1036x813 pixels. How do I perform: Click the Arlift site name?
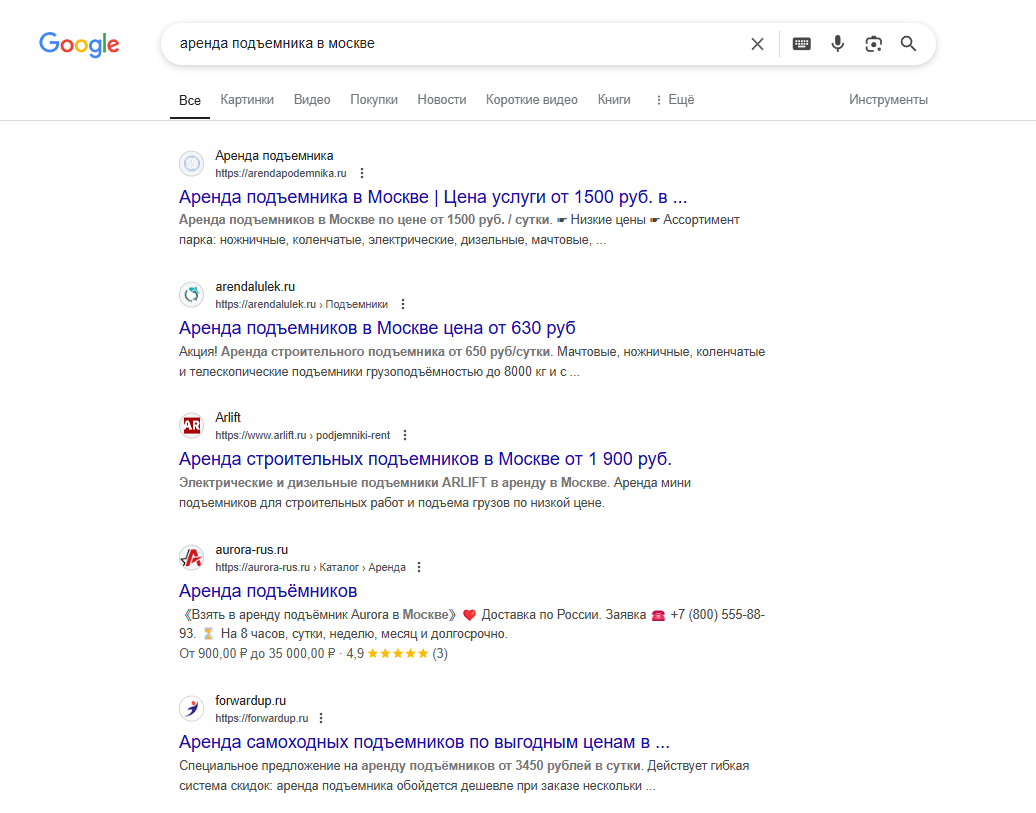coord(228,418)
